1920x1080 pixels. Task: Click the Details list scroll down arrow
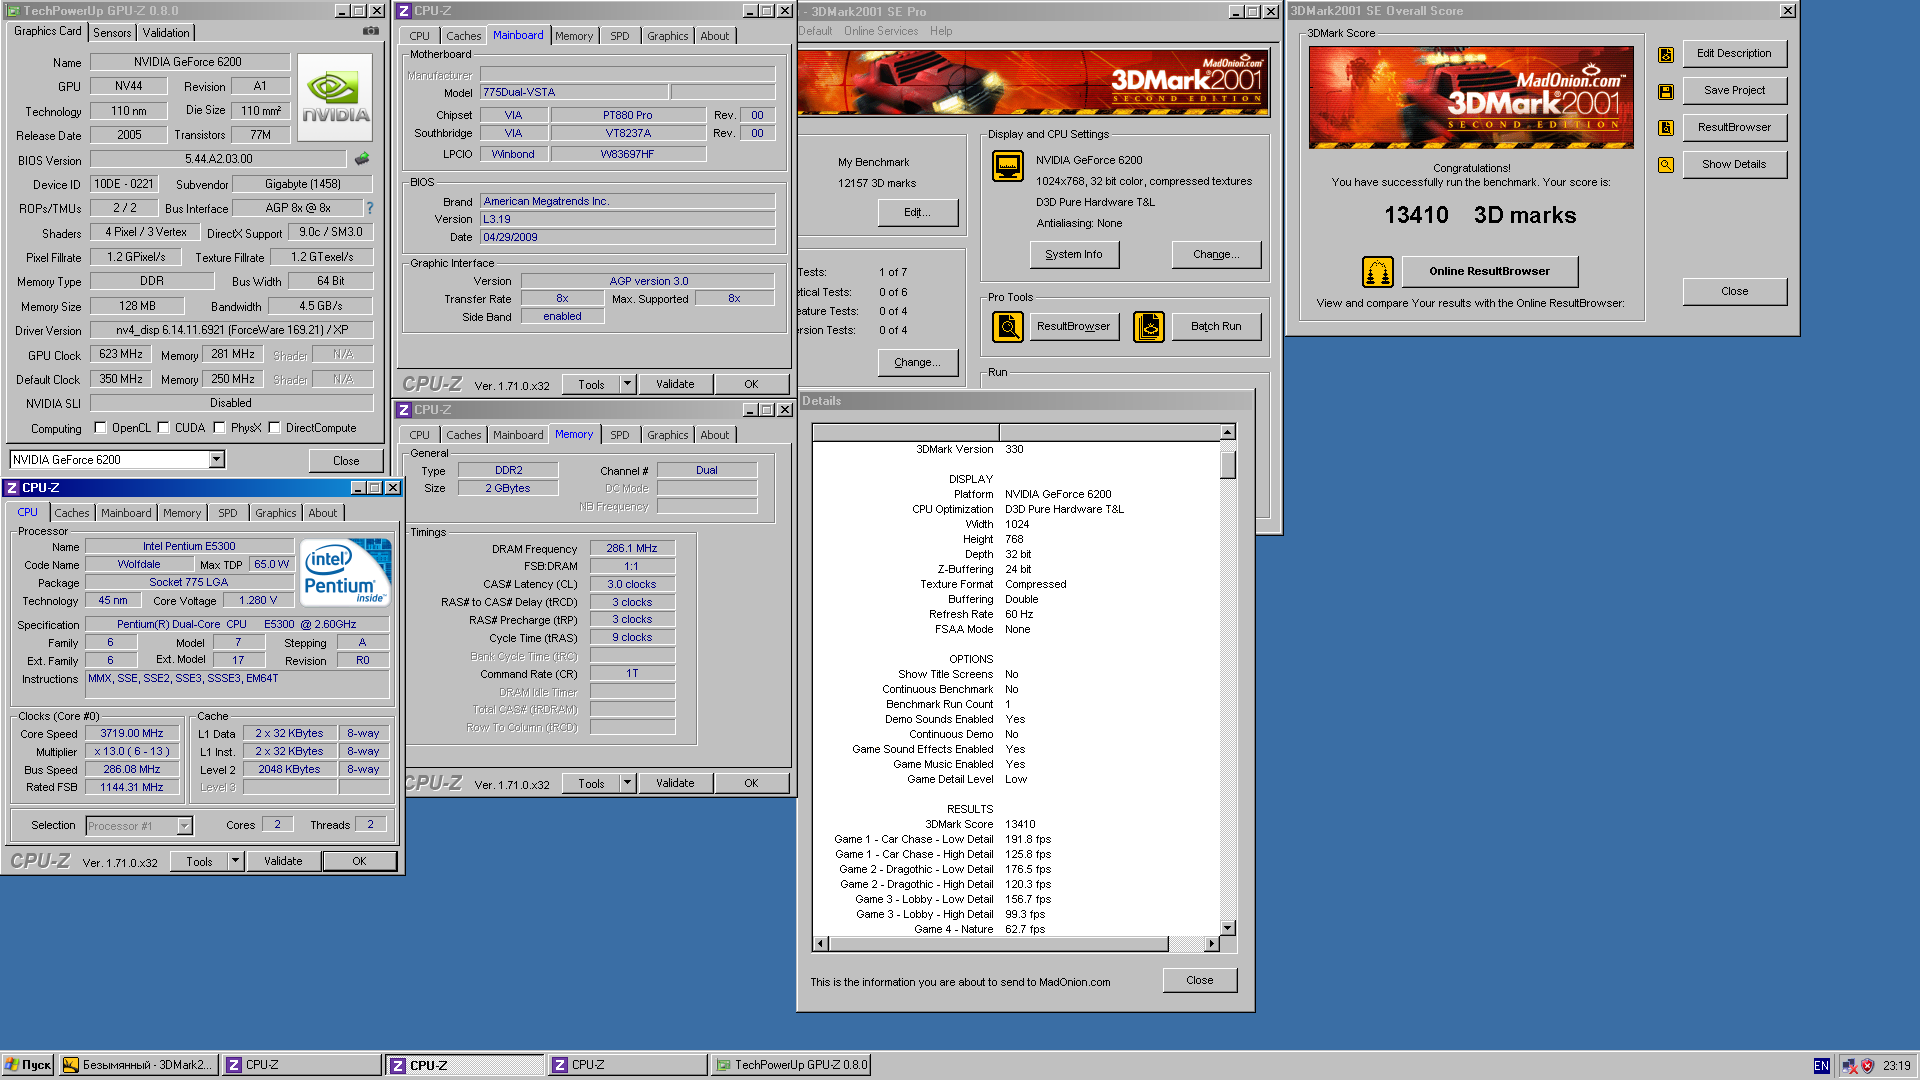coord(1228,928)
